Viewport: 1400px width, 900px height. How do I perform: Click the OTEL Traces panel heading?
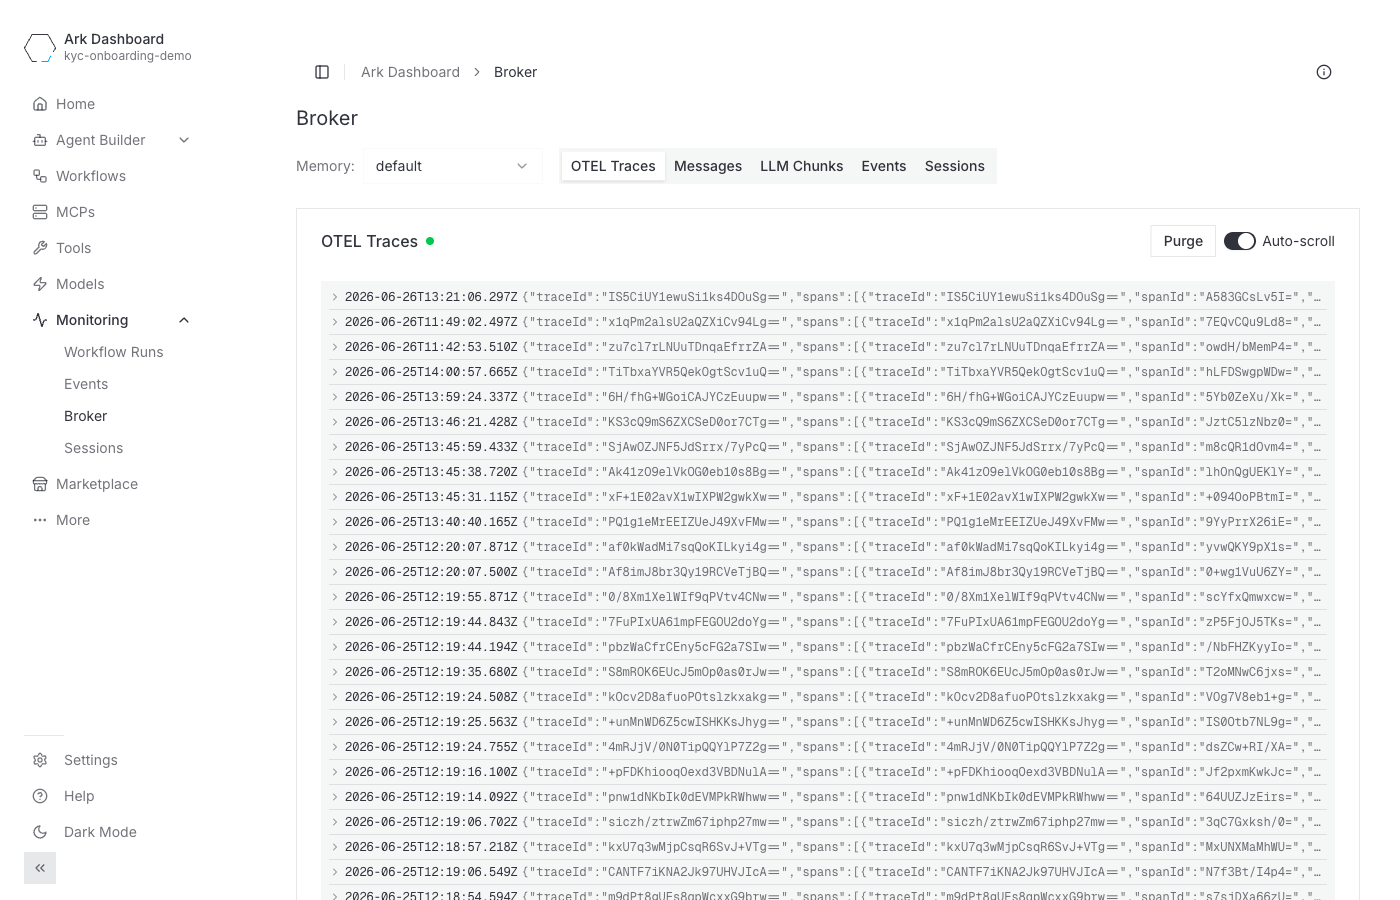coord(369,241)
